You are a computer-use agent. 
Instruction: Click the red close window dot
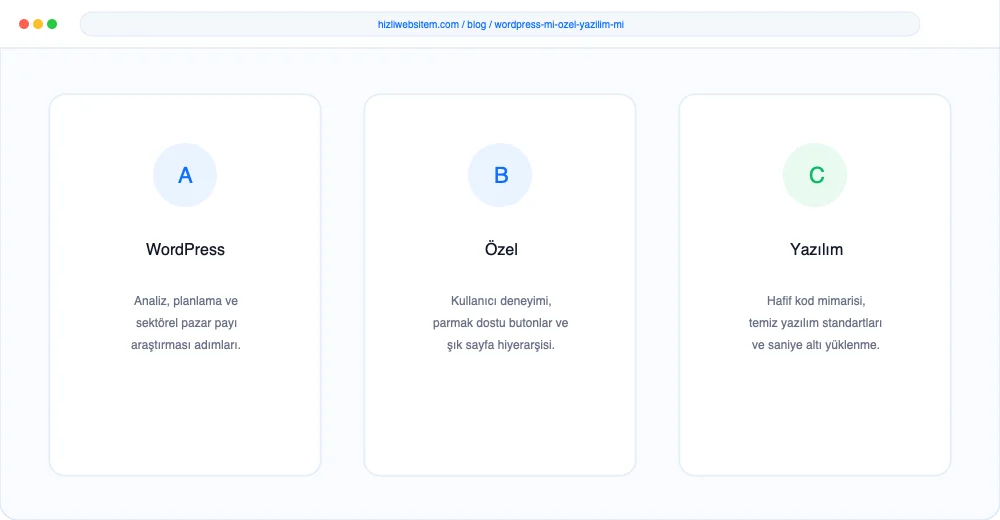[x=24, y=24]
